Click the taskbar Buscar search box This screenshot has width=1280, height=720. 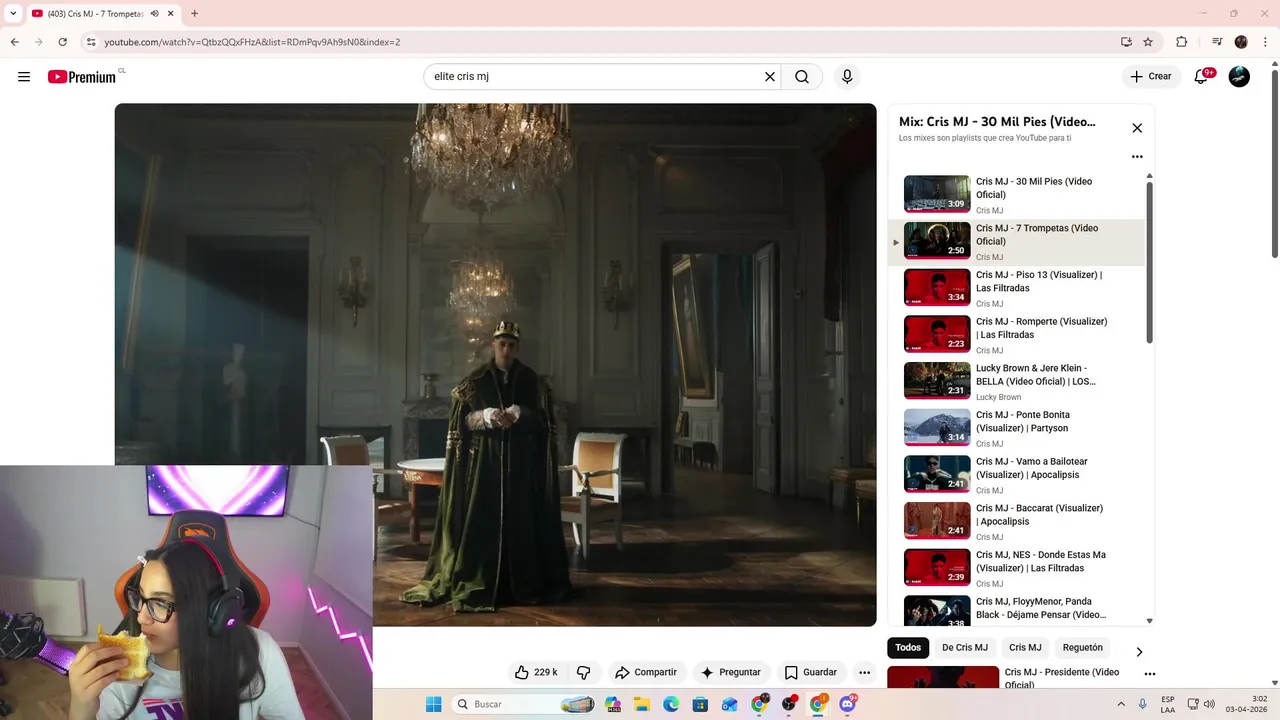pyautogui.click(x=524, y=704)
